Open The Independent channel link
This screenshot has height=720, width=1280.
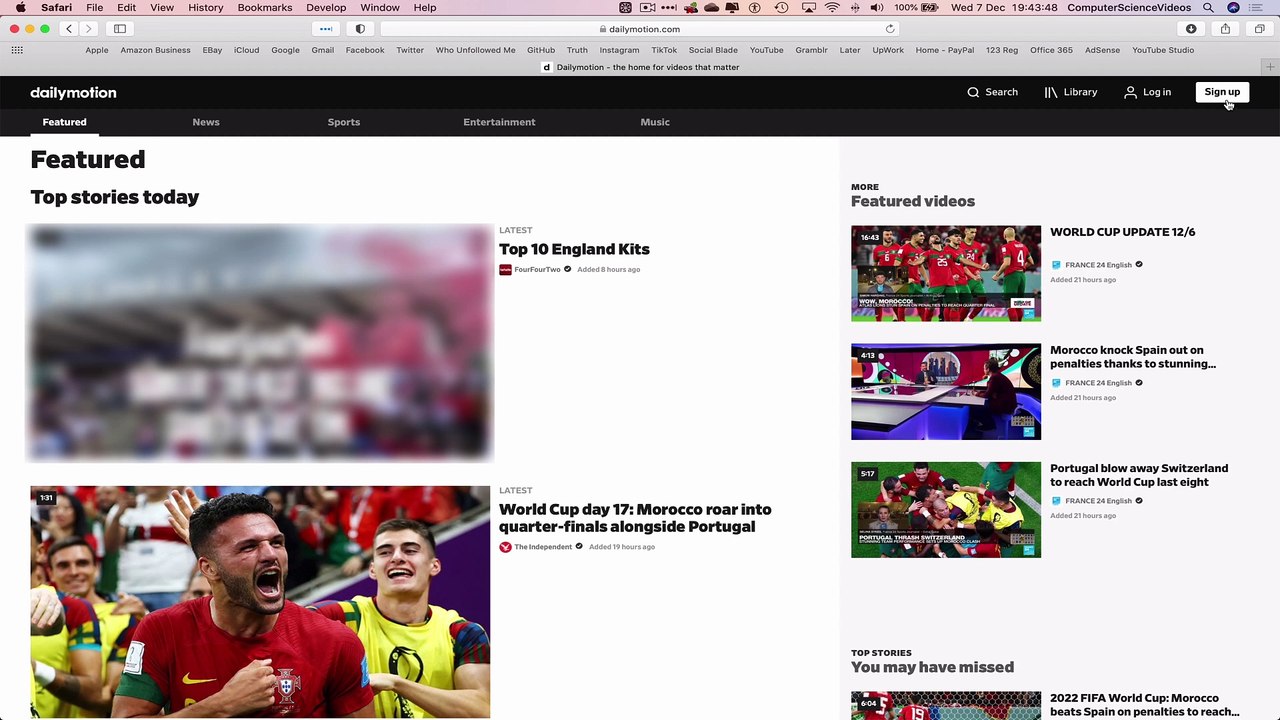click(x=543, y=547)
